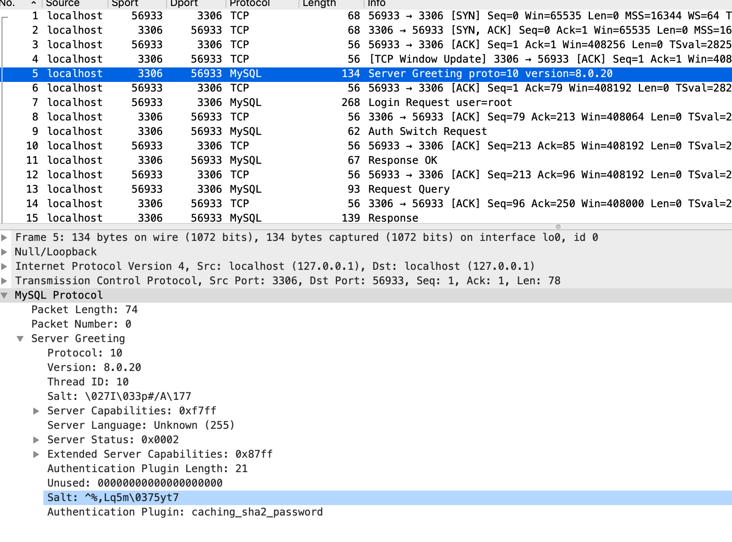Select Server Language: Unknown (255) field

141,425
